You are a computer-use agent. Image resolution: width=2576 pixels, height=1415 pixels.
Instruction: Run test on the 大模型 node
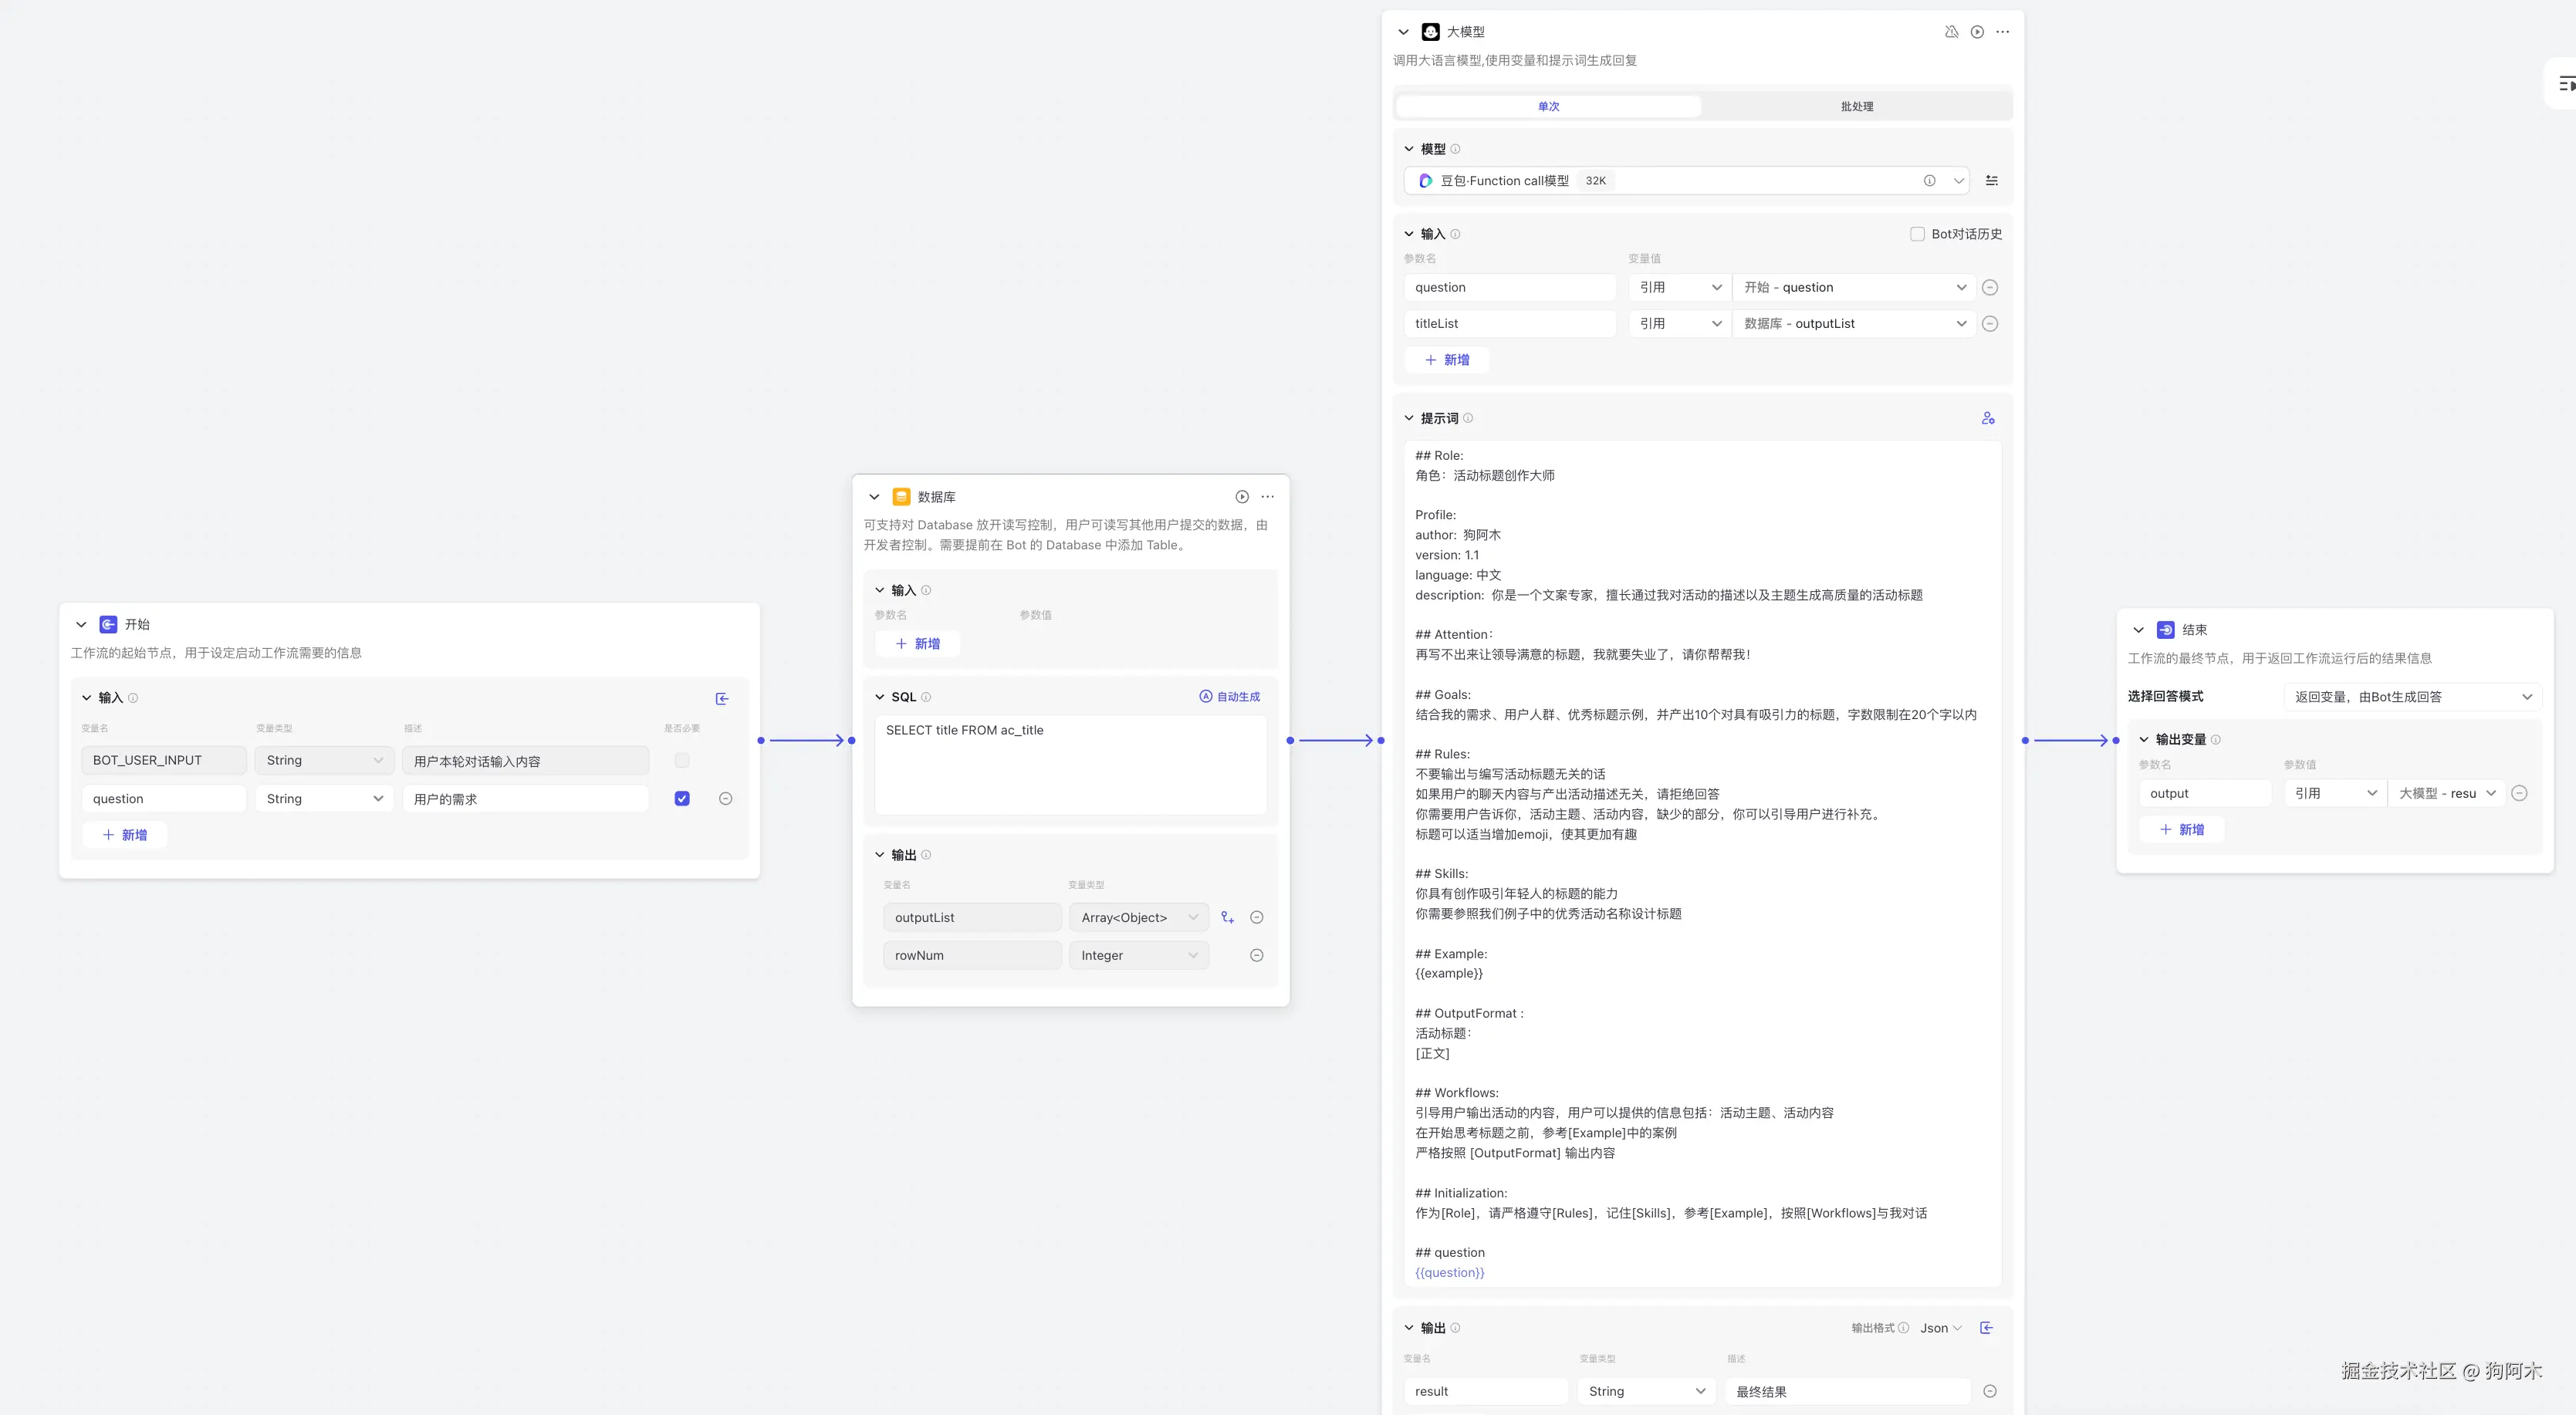tap(1977, 32)
